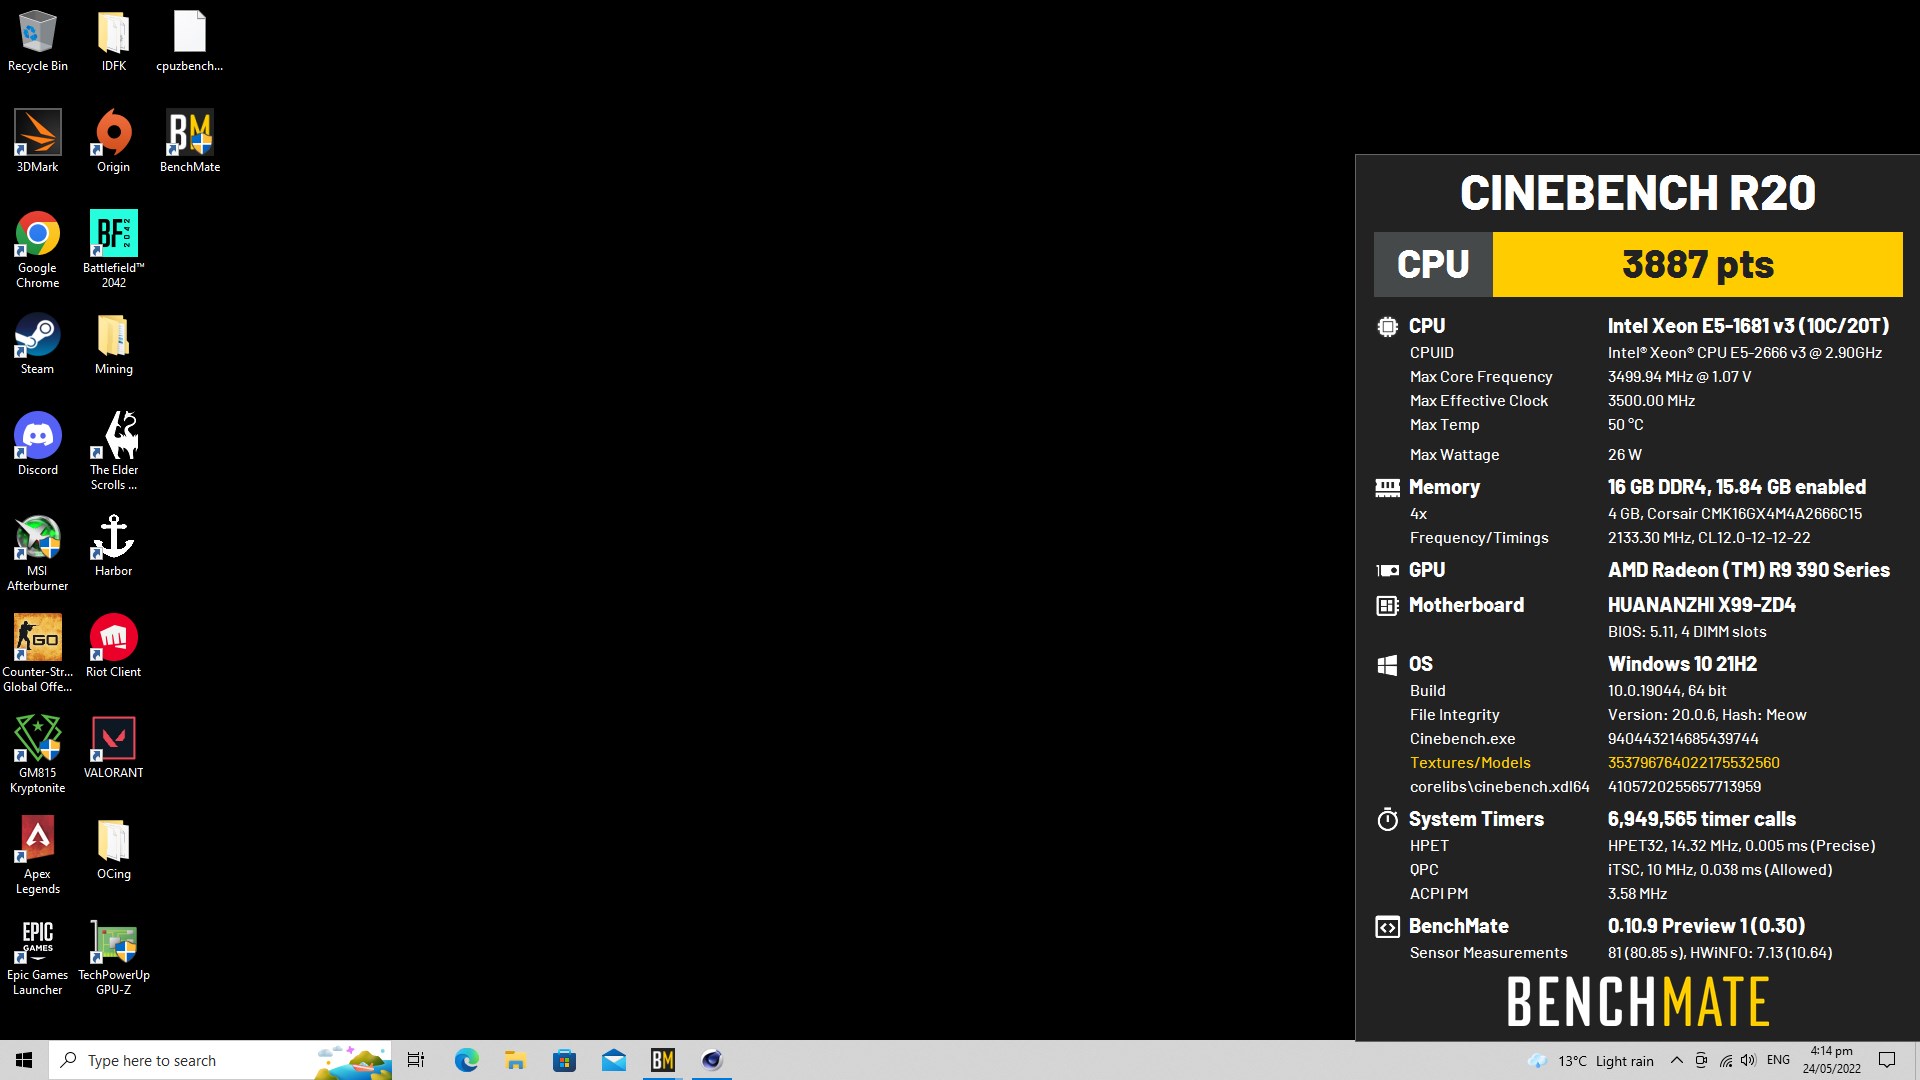The height and width of the screenshot is (1080, 1920).
Task: Launch Battlefield 2042 shortcut
Action: pos(113,250)
